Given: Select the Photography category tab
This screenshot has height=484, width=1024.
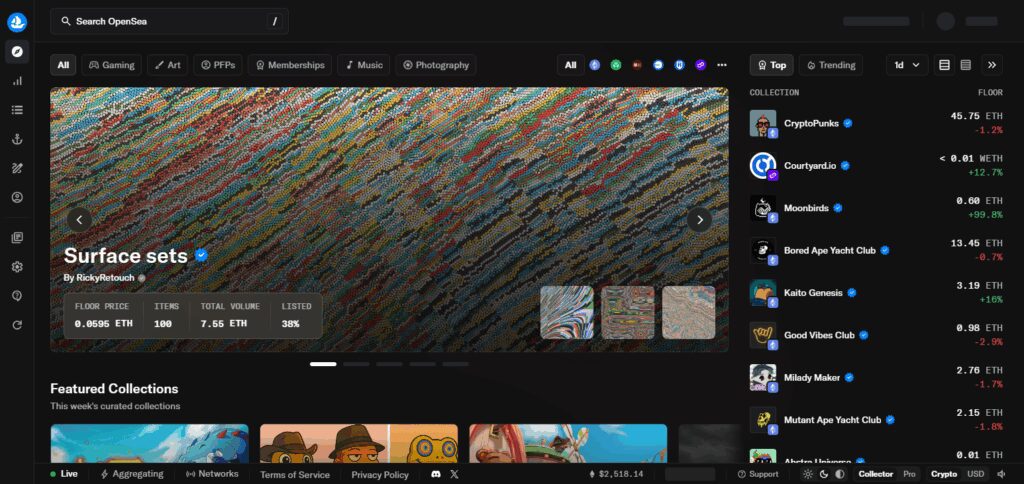Looking at the screenshot, I should (x=436, y=65).
